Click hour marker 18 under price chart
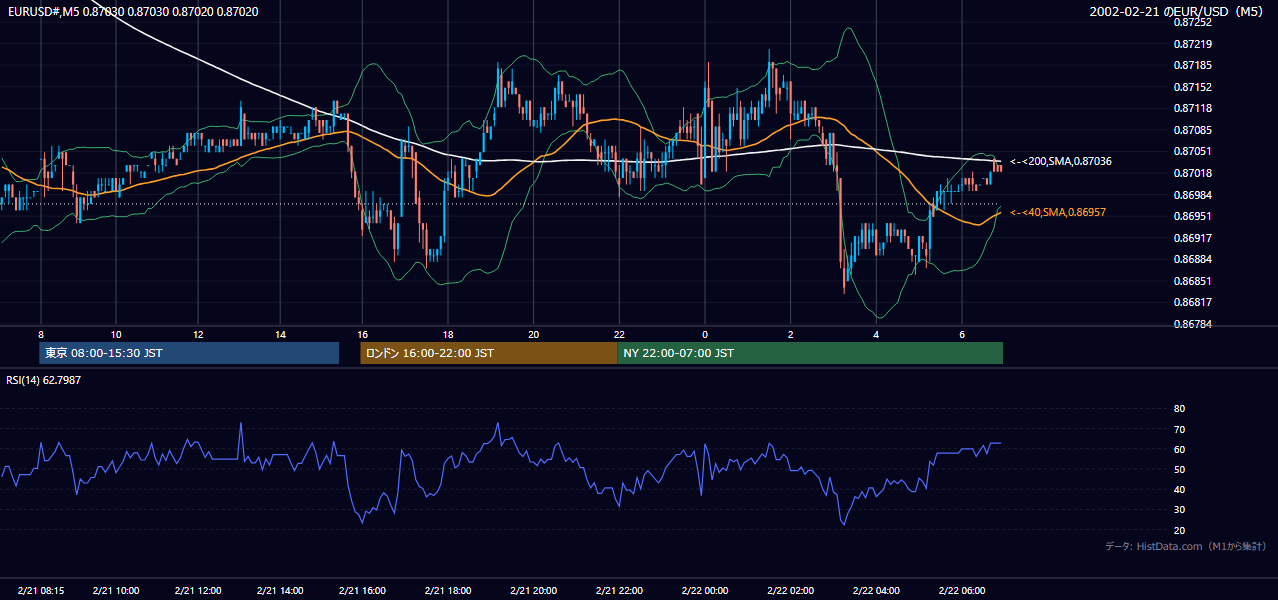This screenshot has width=1278, height=600. coord(448,334)
